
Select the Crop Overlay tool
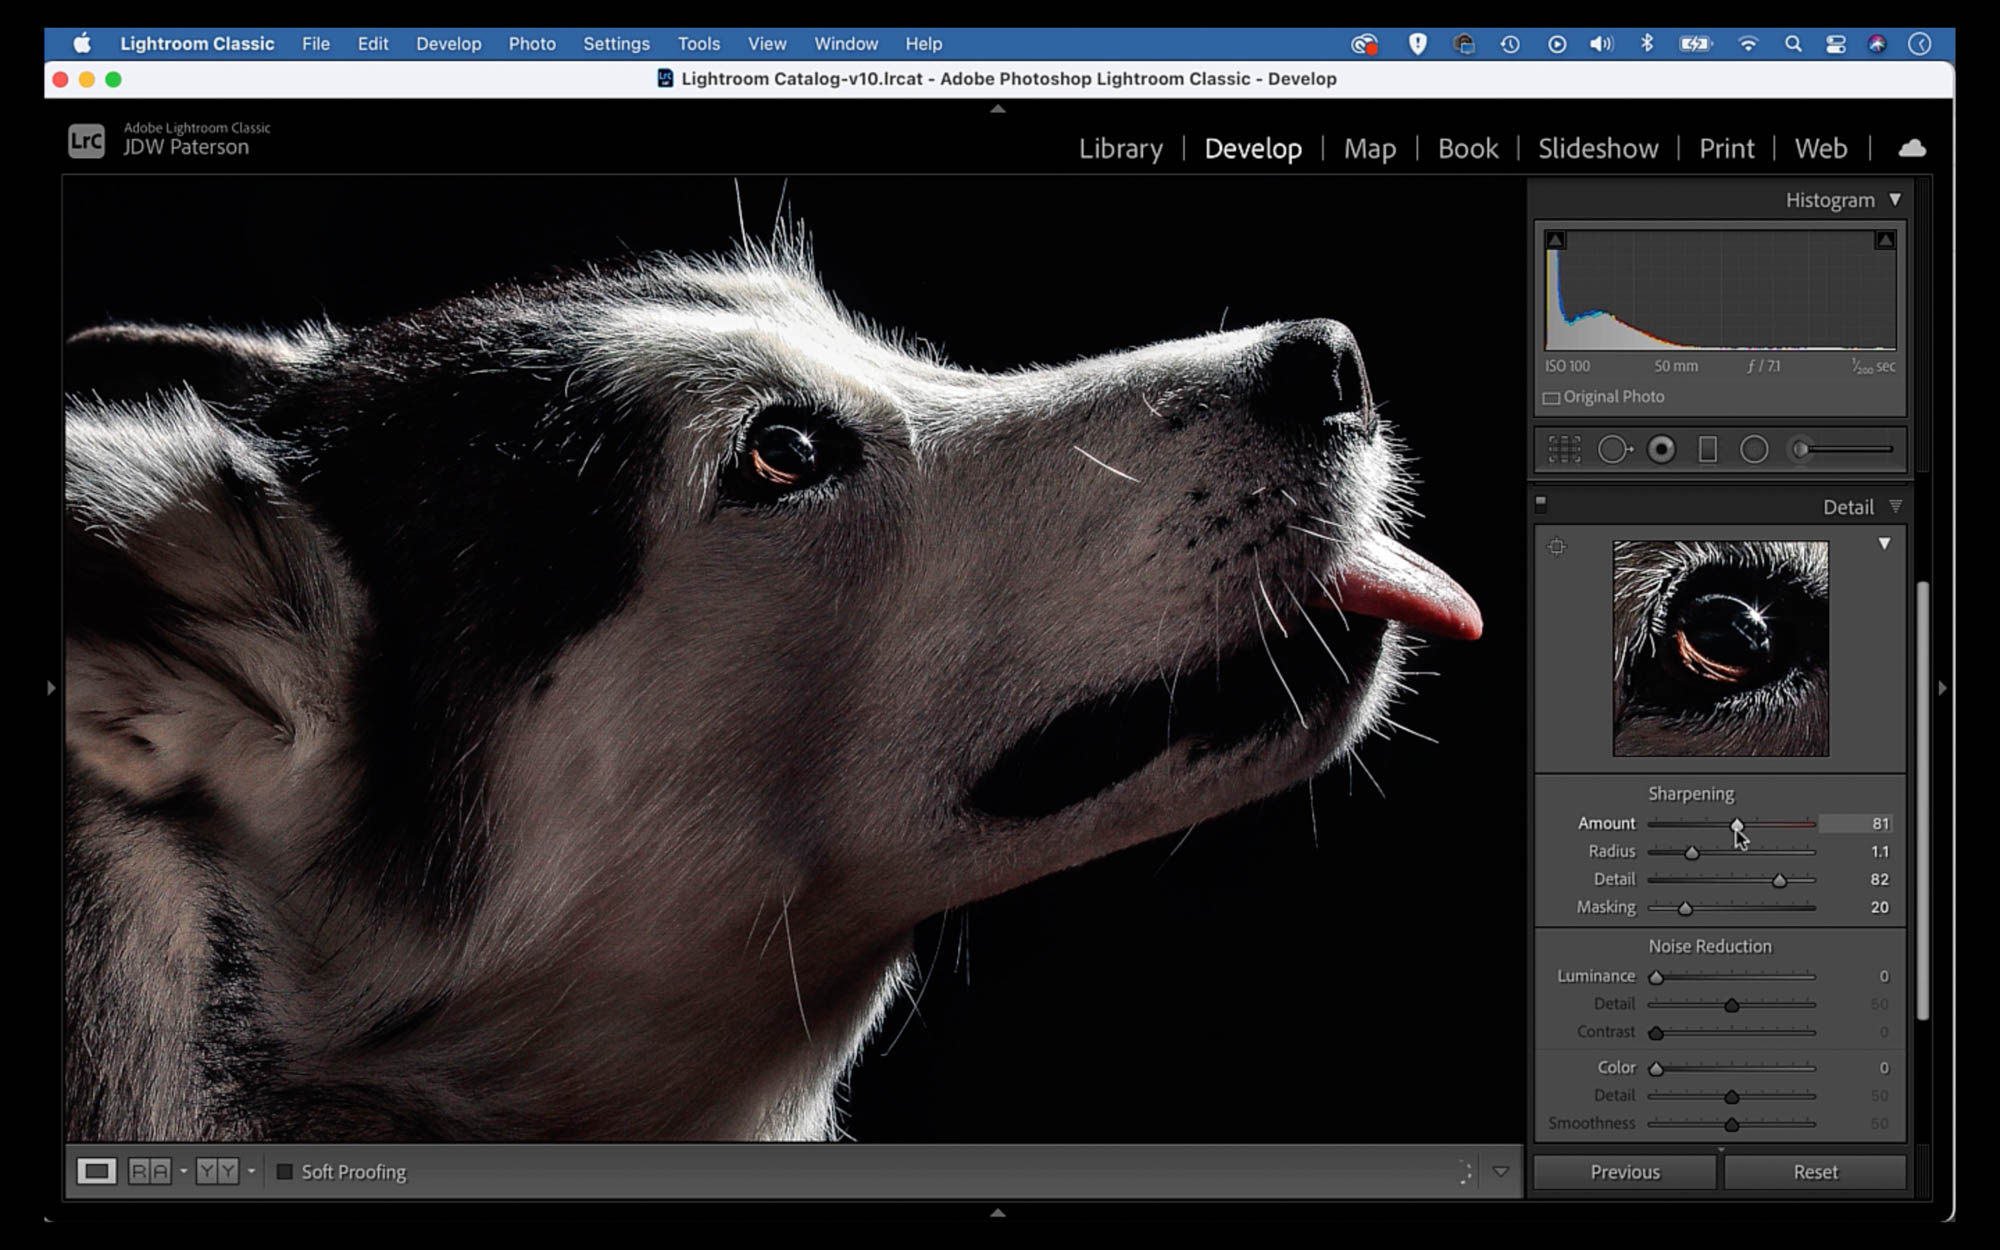pos(1563,449)
